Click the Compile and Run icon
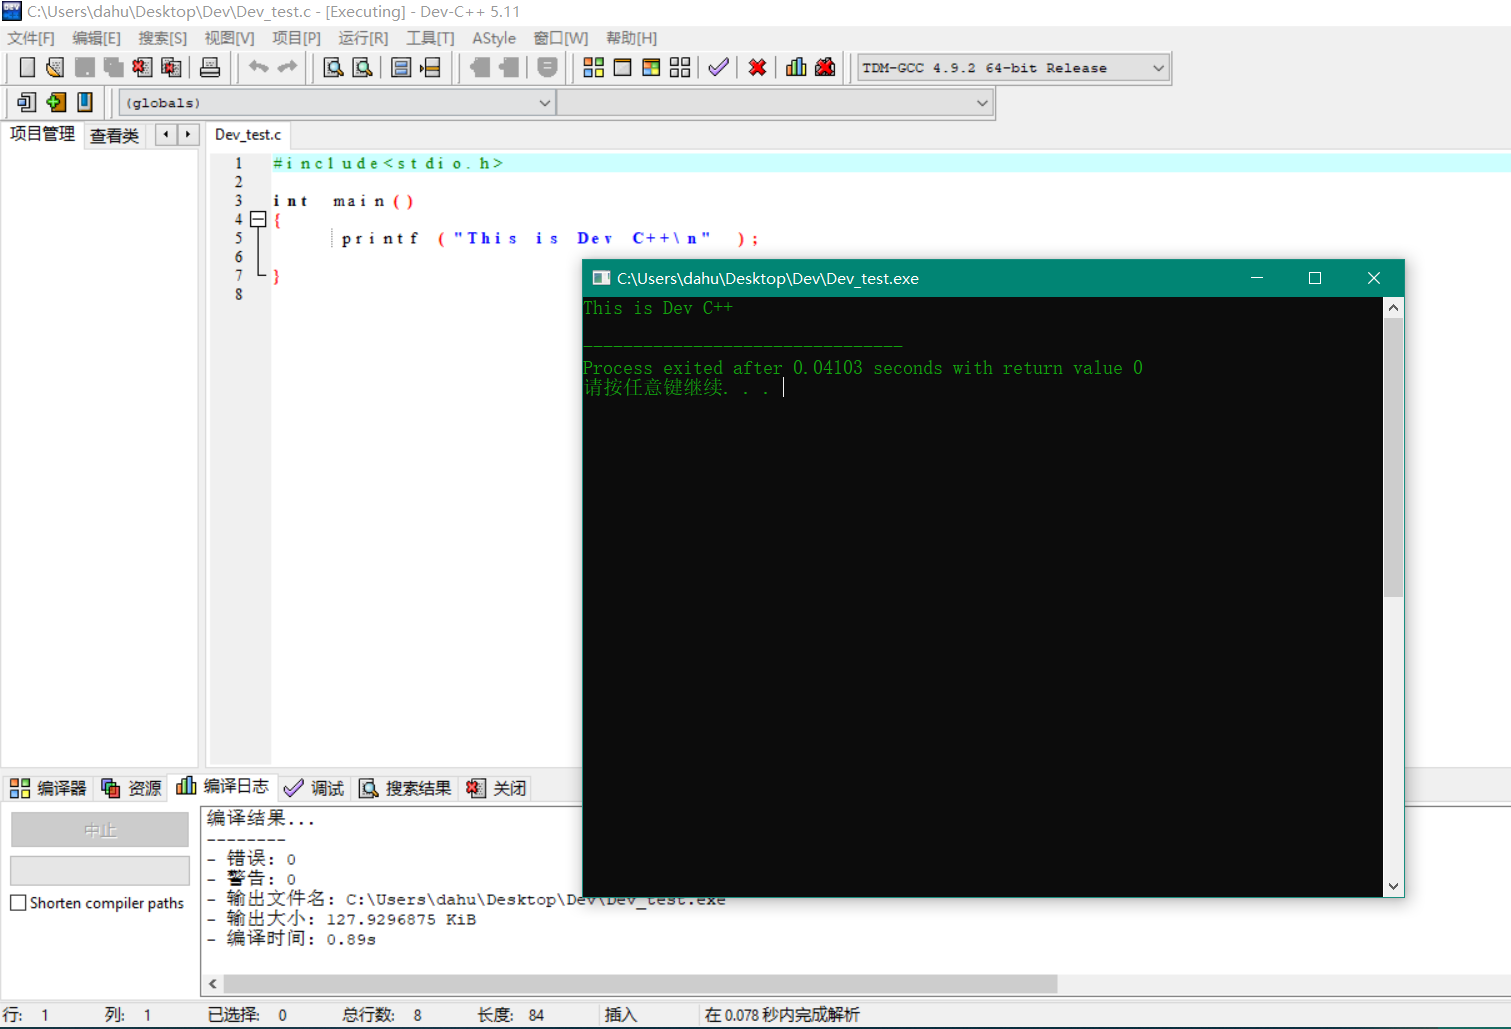1511x1029 pixels. coord(651,67)
